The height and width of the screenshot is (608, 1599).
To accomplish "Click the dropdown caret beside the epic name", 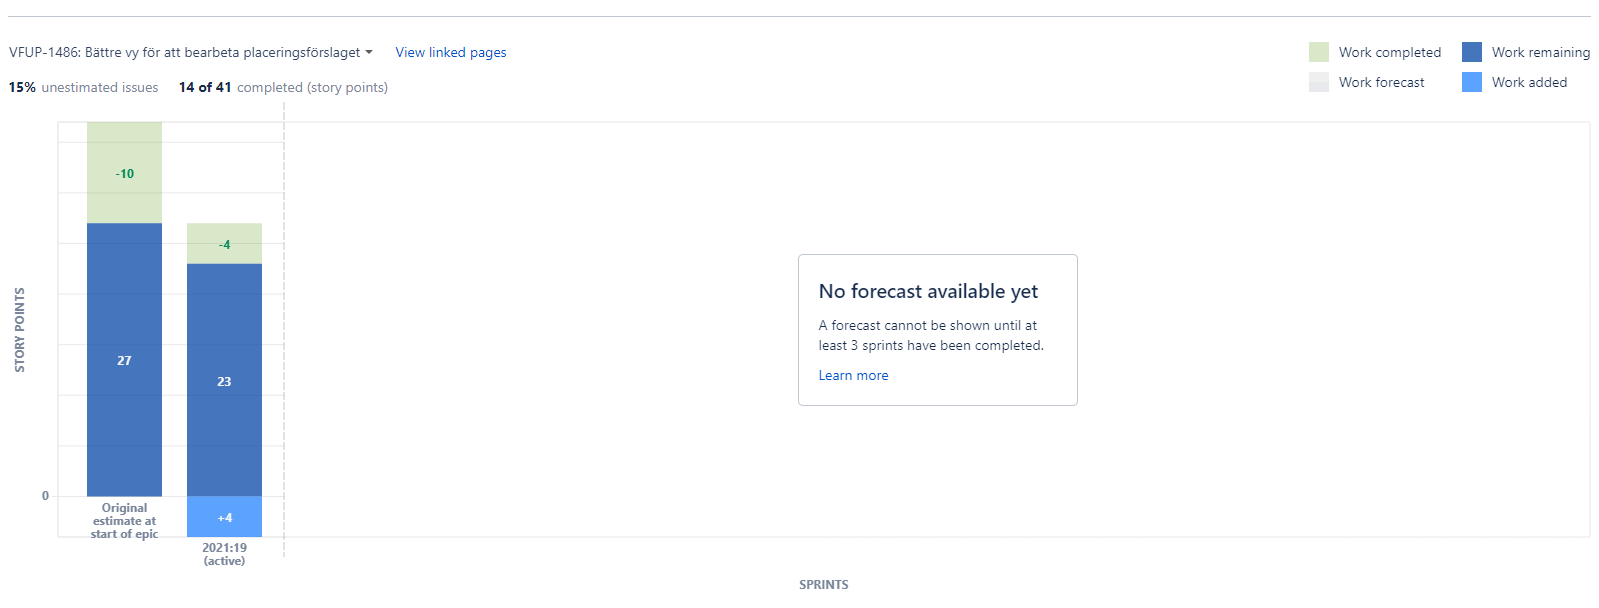I will point(369,52).
